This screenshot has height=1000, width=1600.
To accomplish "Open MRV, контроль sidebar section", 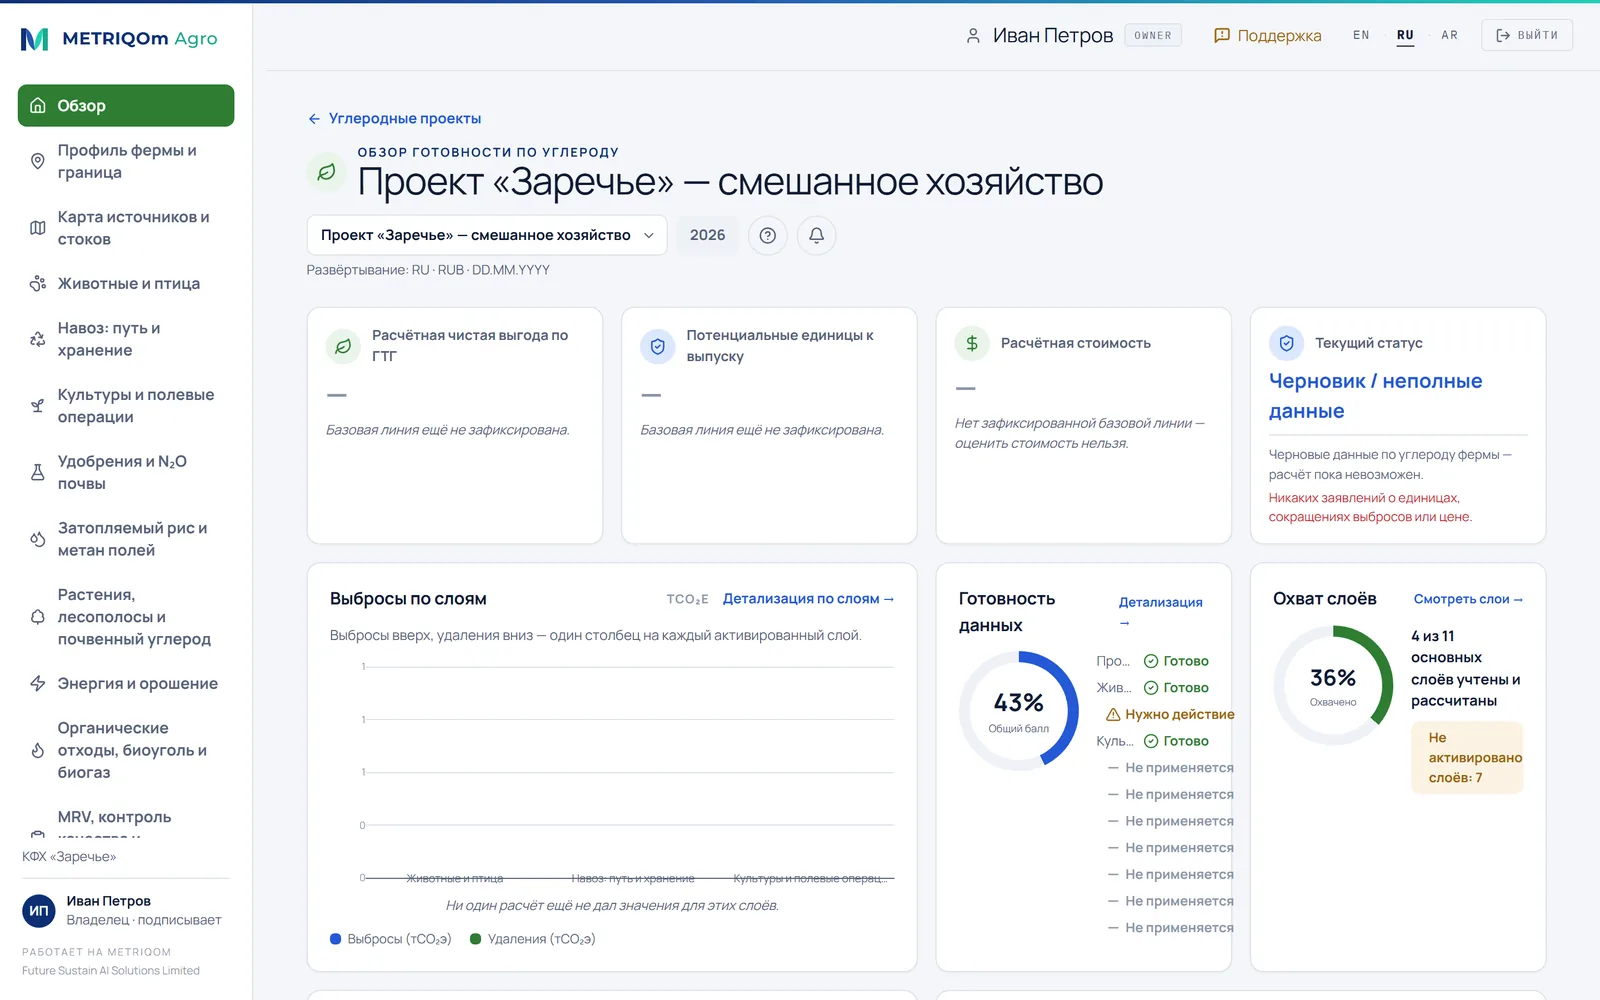I will click(x=126, y=820).
